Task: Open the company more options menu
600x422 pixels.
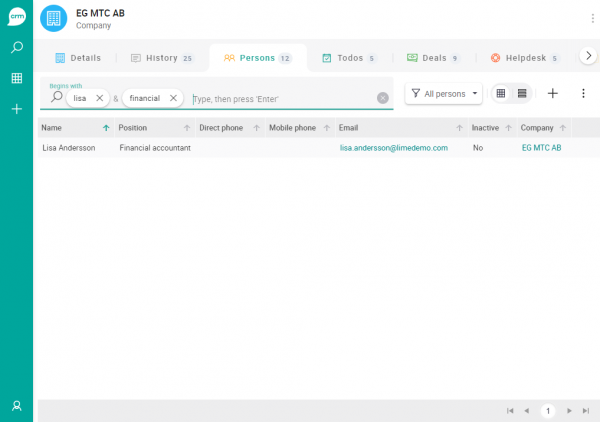Action: coord(592,18)
